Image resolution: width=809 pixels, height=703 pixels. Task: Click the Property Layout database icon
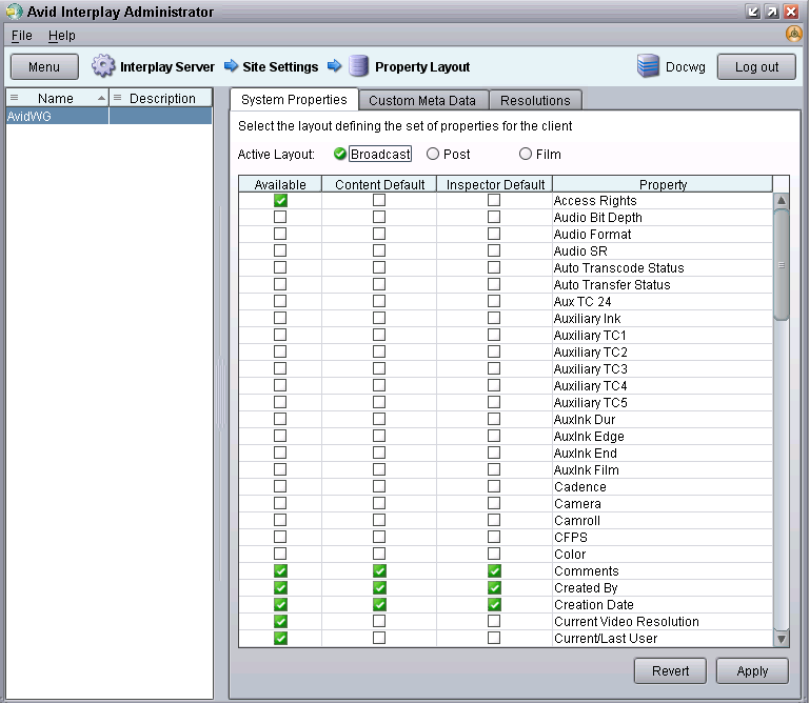pos(358,66)
